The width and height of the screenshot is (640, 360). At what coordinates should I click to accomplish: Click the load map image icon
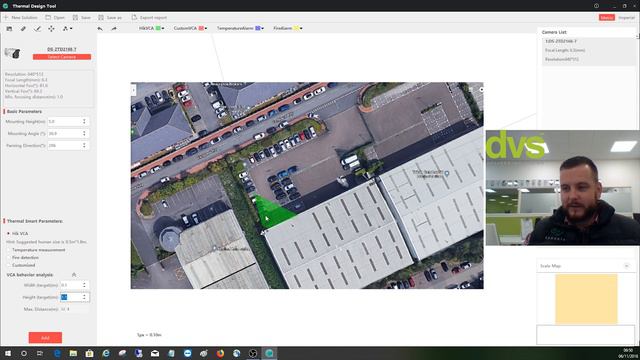tap(9, 29)
